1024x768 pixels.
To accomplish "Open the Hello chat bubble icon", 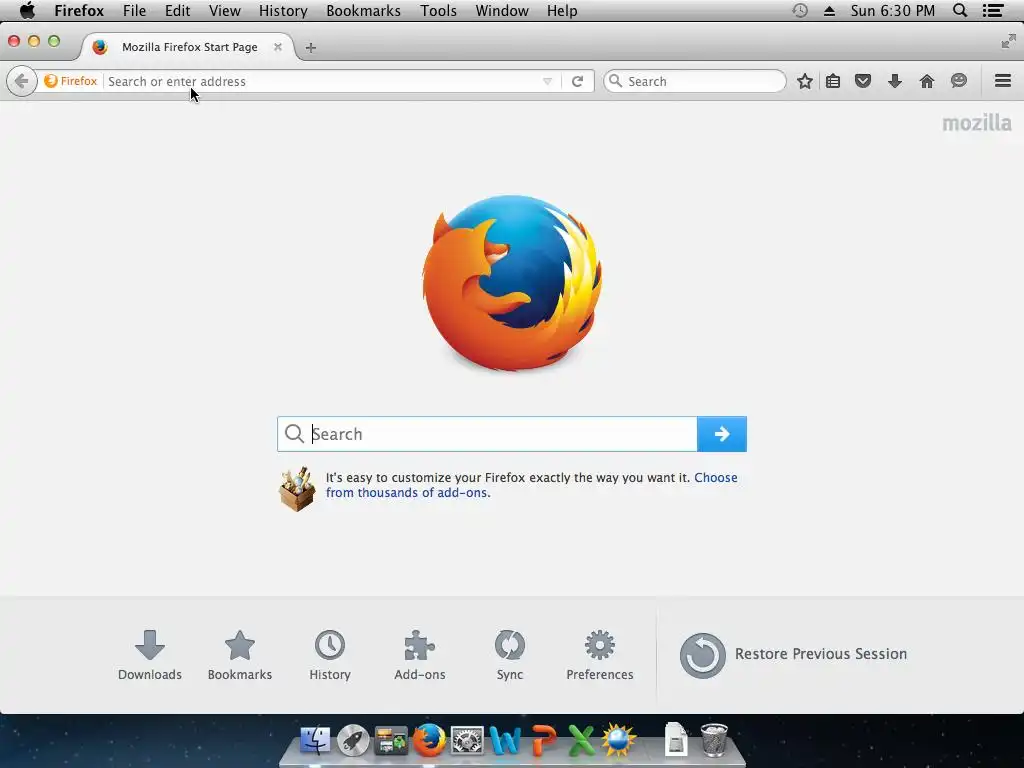I will [959, 81].
